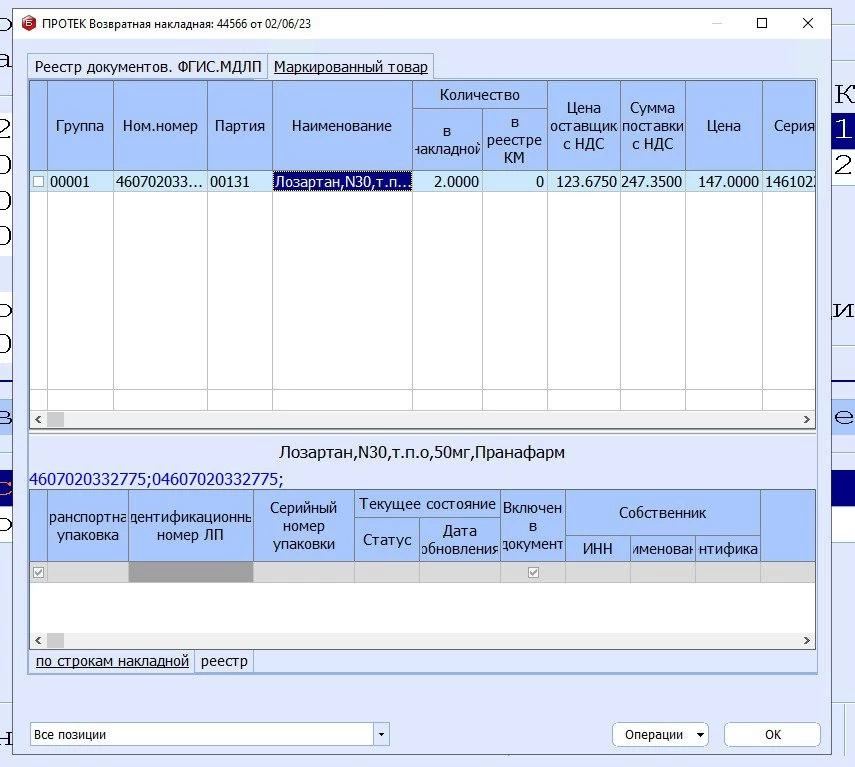The height and width of the screenshot is (767, 855).
Task: Click the ИНН column header
Action: (598, 548)
